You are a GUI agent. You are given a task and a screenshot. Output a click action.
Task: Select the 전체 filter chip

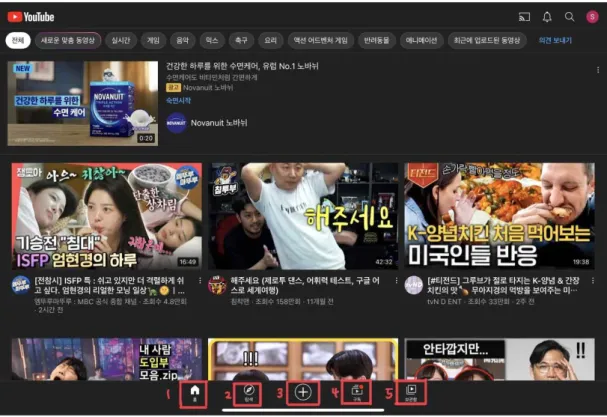tap(18, 40)
